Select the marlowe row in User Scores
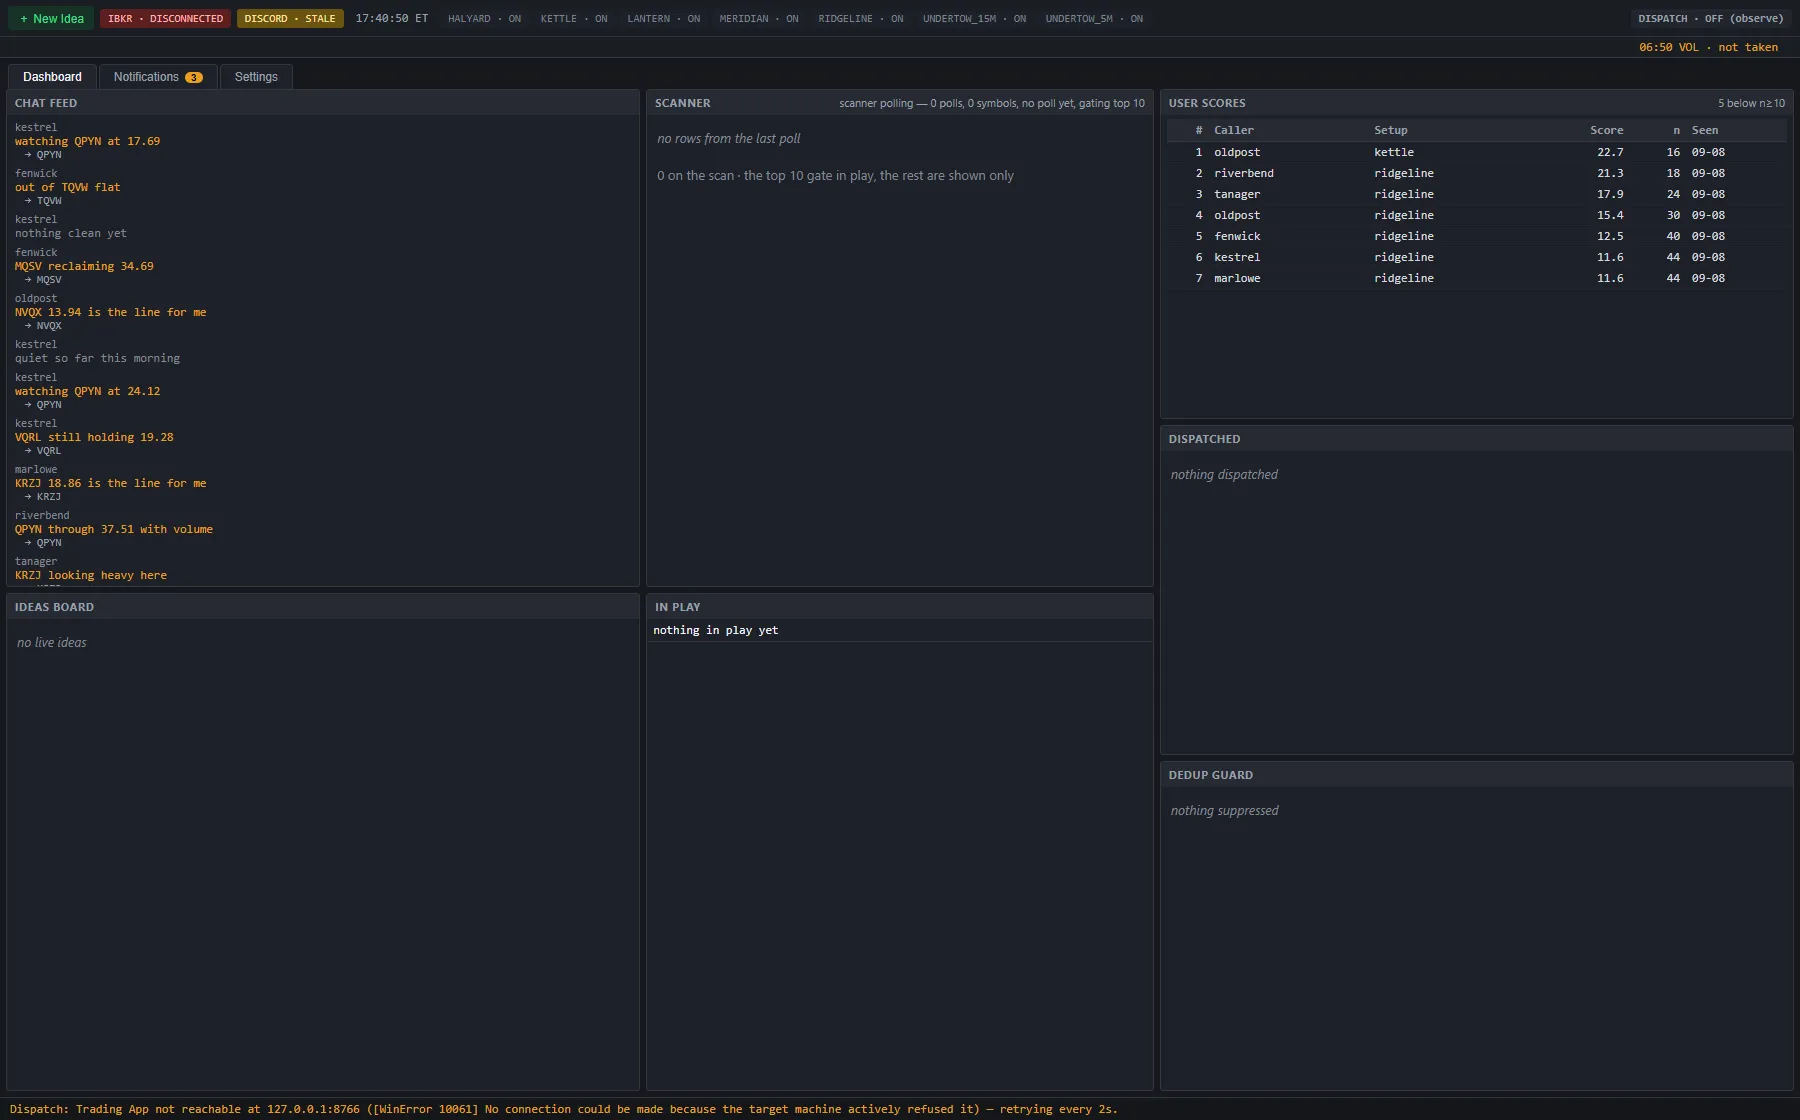This screenshot has width=1800, height=1120. pyautogui.click(x=1476, y=278)
